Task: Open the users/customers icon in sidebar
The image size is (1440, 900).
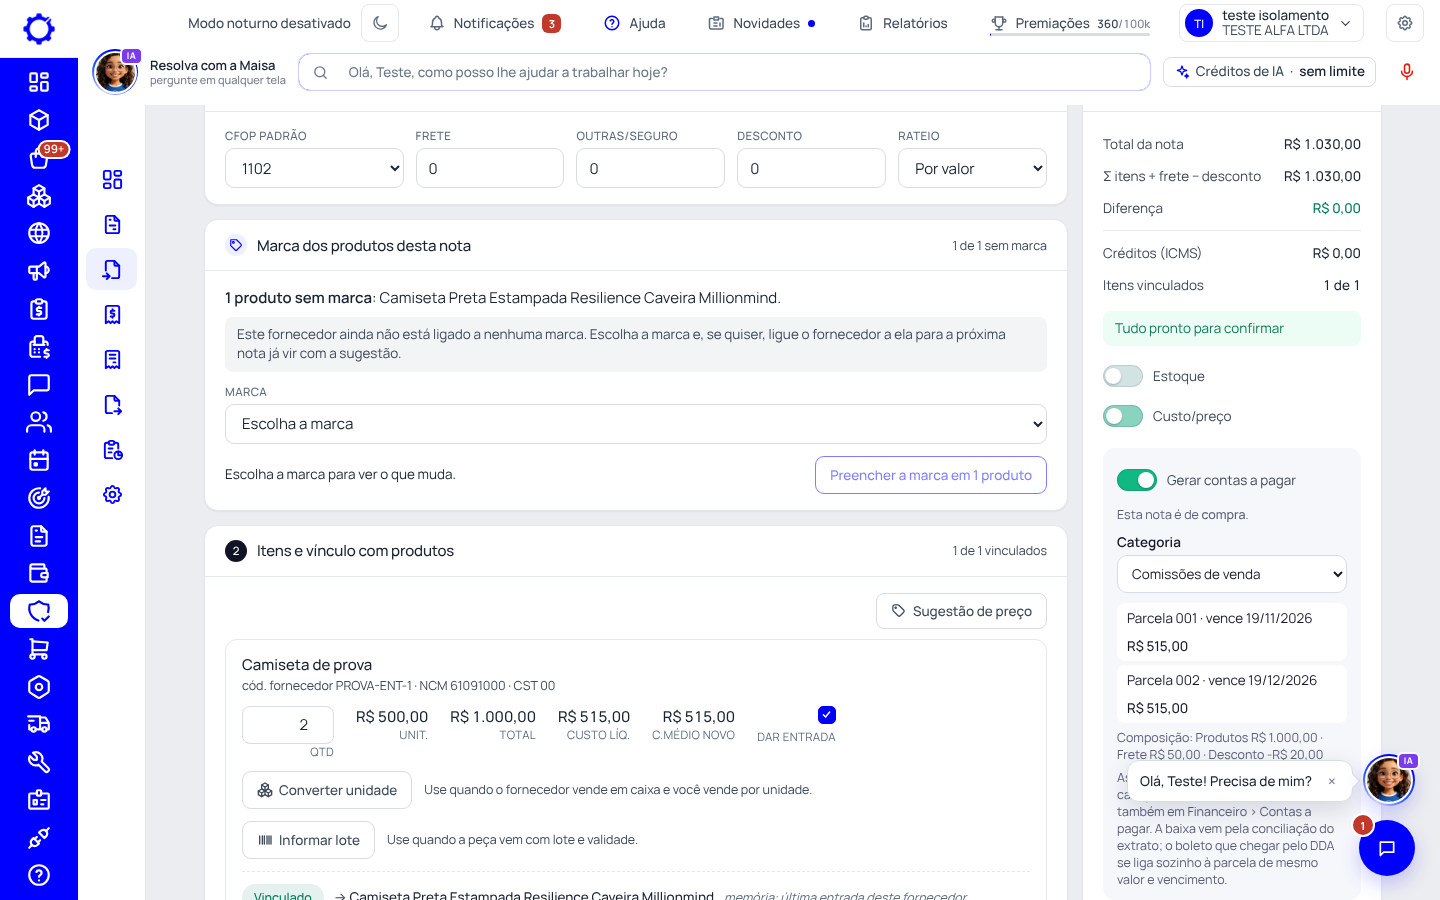Action: tap(39, 422)
